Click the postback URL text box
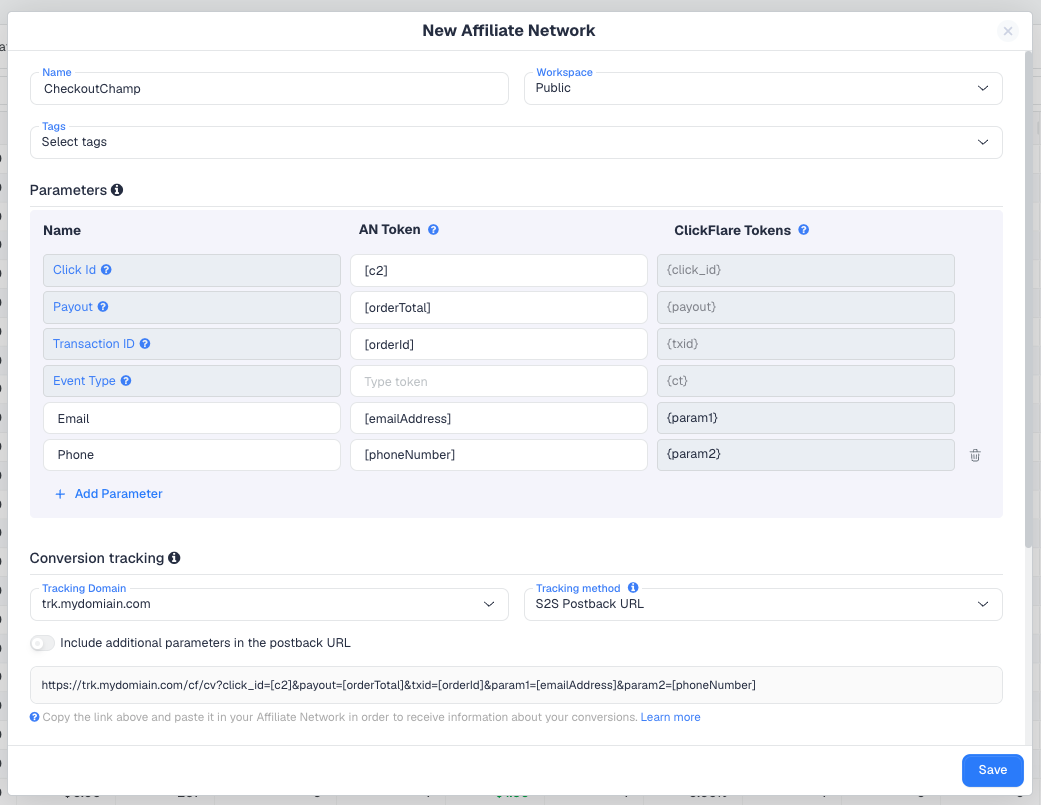 (x=516, y=685)
